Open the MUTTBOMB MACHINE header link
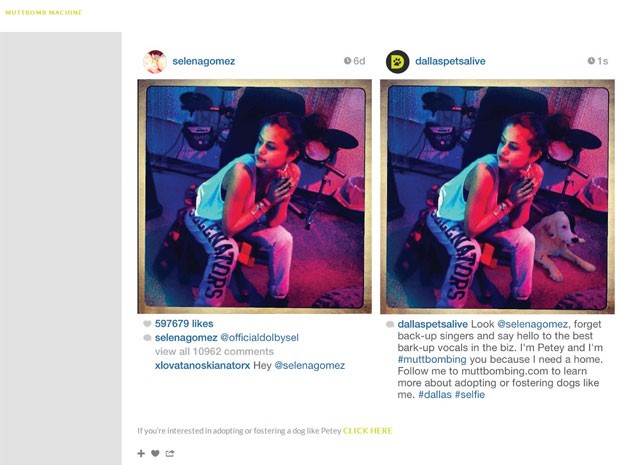Image resolution: width=620 pixels, height=465 pixels. pos(43,12)
